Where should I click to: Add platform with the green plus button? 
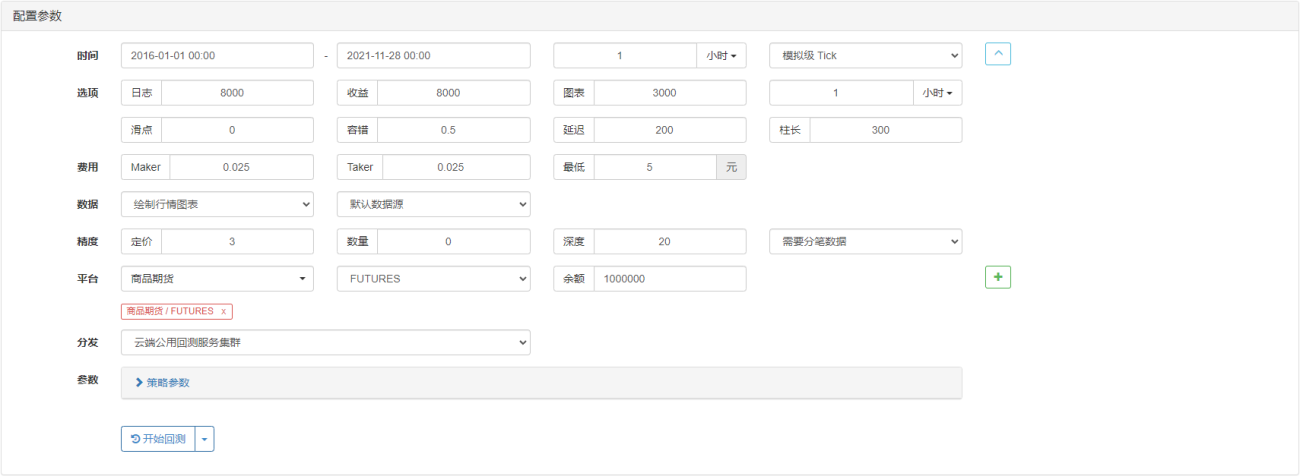(997, 277)
